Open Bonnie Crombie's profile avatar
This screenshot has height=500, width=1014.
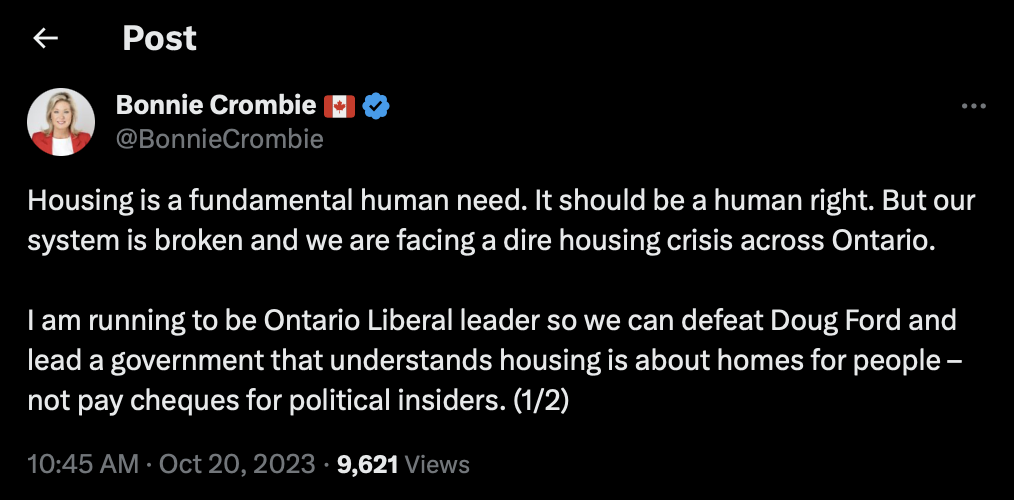(x=61, y=121)
